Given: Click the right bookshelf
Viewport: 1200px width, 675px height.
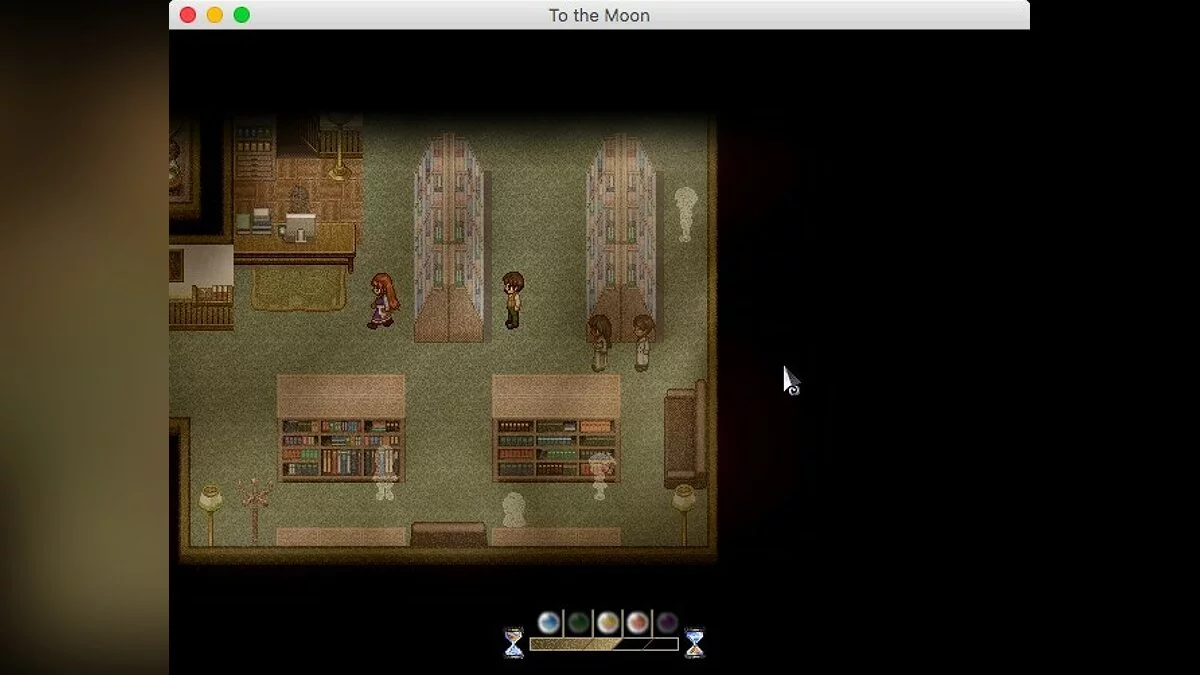Looking at the screenshot, I should [556, 428].
